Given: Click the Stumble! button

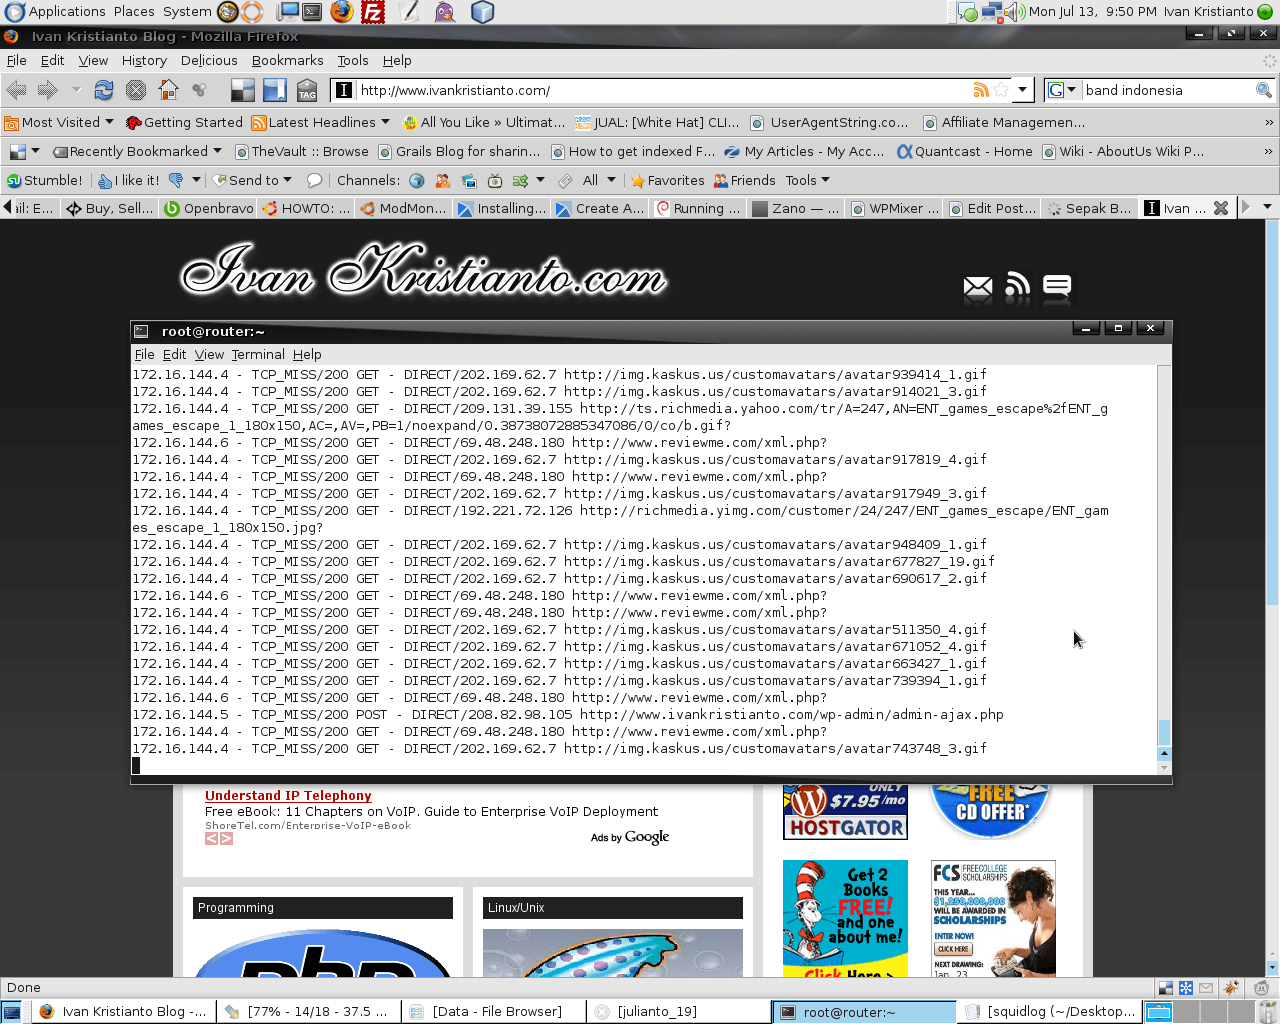Looking at the screenshot, I should click(x=44, y=180).
